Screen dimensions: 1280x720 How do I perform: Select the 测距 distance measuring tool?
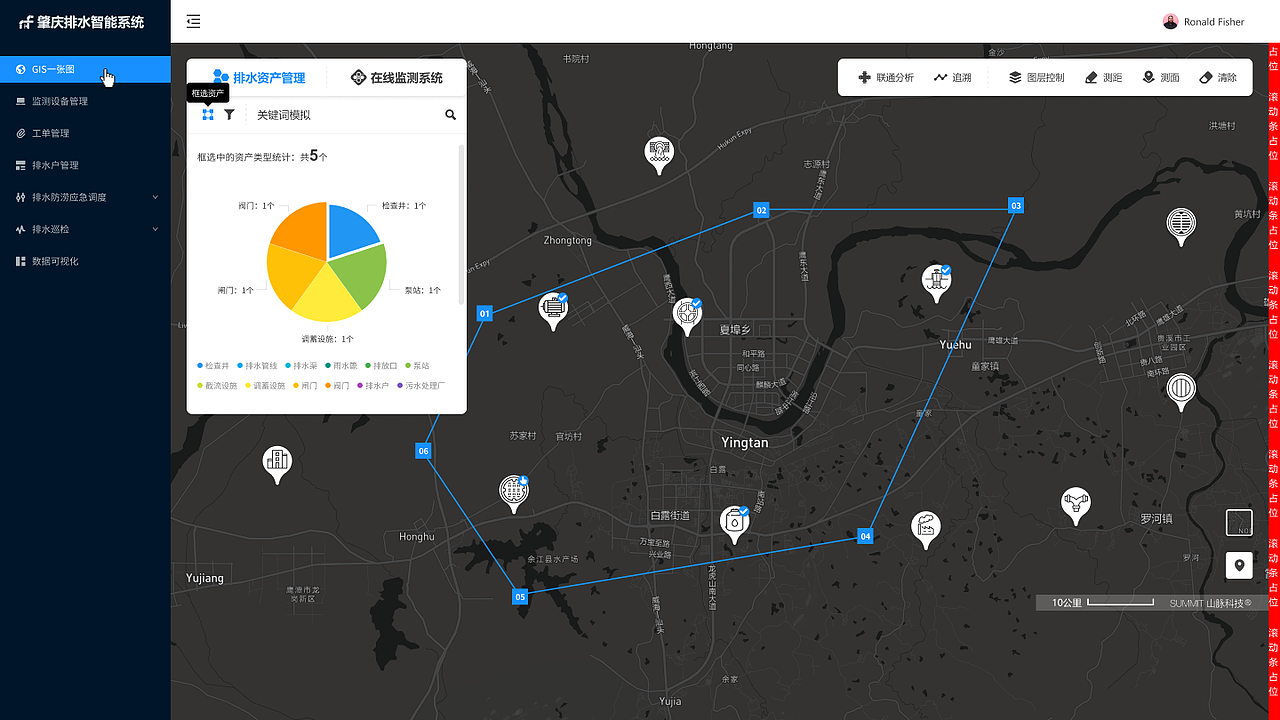tap(1104, 77)
